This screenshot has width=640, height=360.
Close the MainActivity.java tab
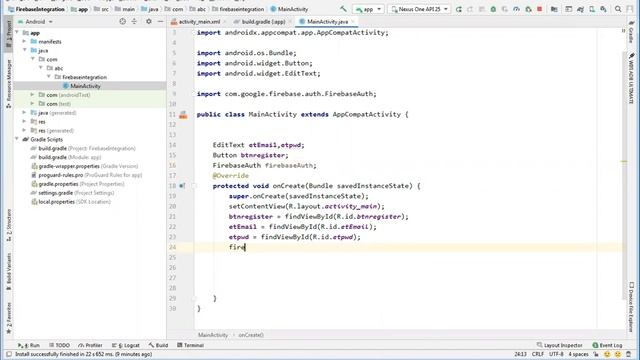pos(353,22)
